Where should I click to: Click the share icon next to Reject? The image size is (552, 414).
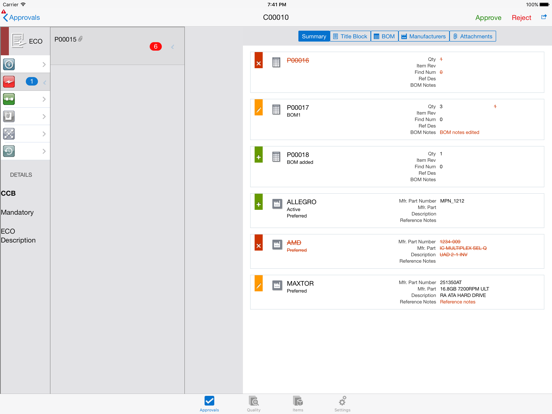544,17
